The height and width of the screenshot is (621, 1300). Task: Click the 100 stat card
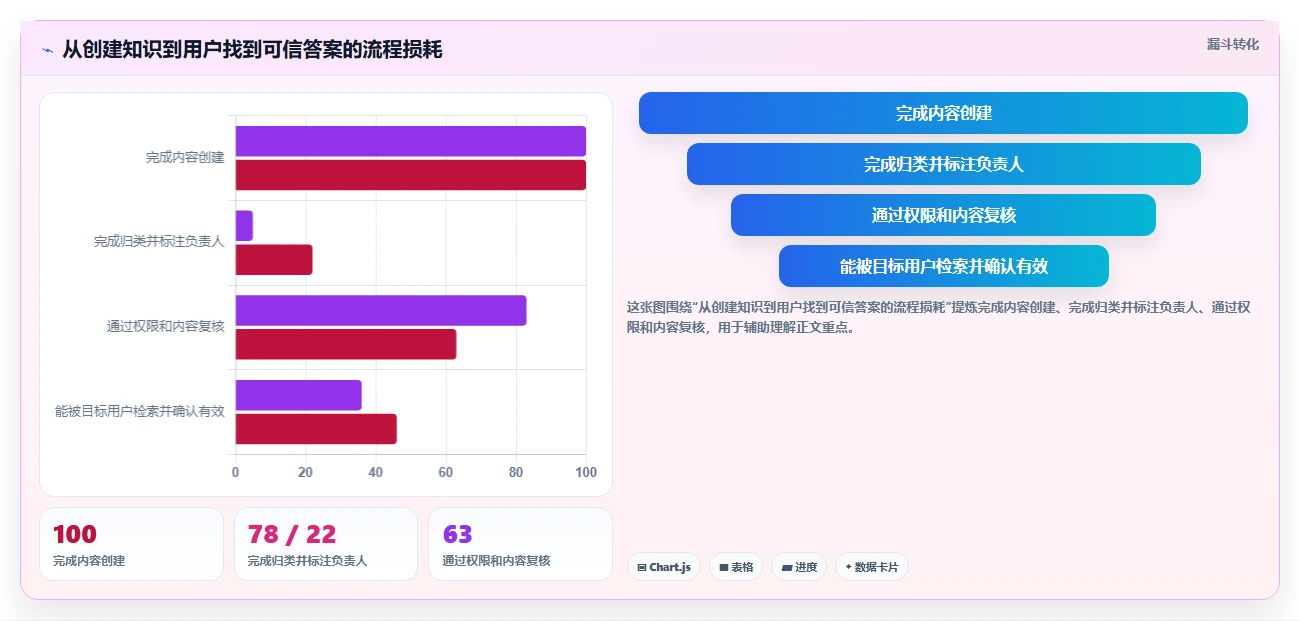[131, 544]
